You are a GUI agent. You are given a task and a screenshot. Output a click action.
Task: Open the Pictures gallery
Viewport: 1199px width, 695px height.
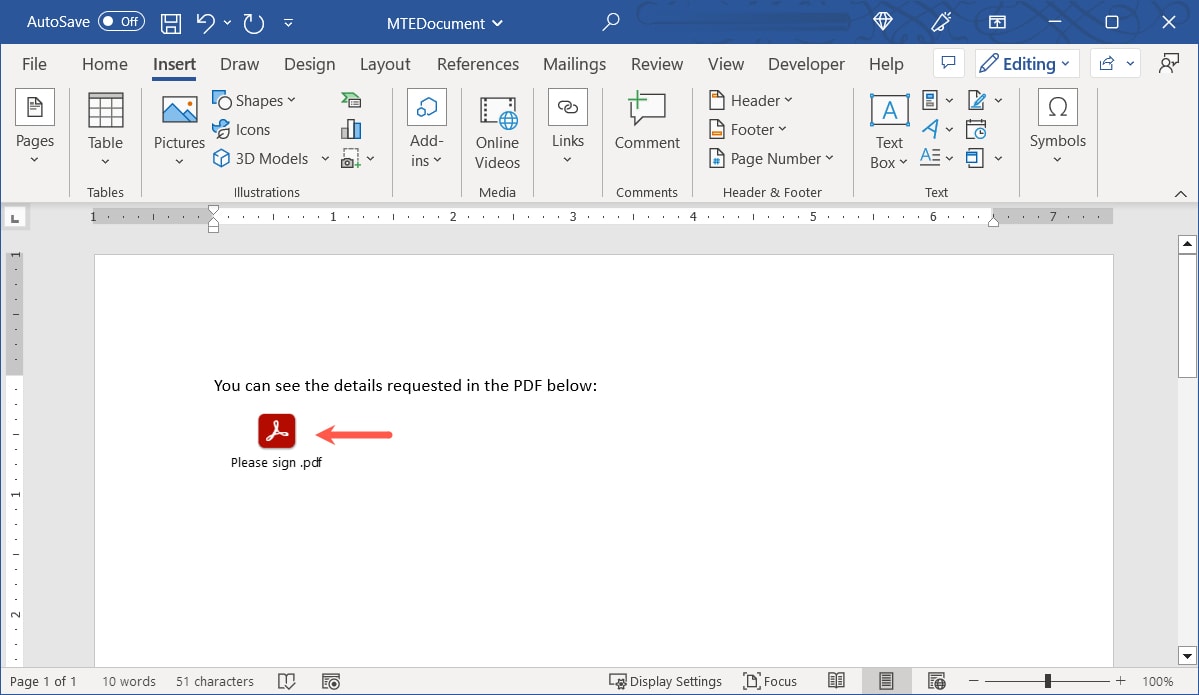178,125
